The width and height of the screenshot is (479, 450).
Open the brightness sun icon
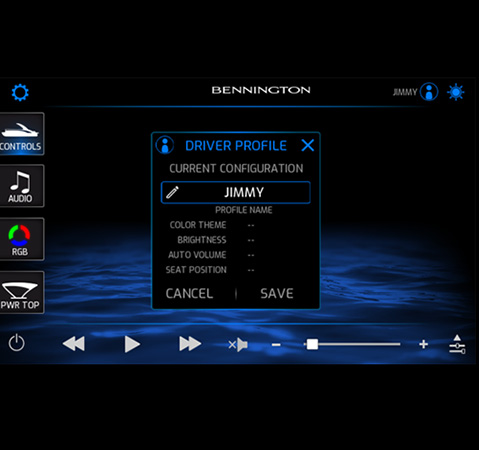tap(456, 92)
